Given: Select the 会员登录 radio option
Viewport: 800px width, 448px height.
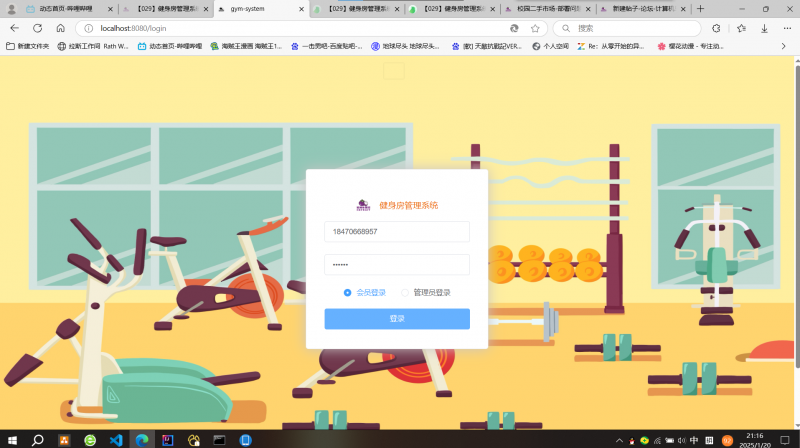Looking at the screenshot, I should [x=365, y=292].
